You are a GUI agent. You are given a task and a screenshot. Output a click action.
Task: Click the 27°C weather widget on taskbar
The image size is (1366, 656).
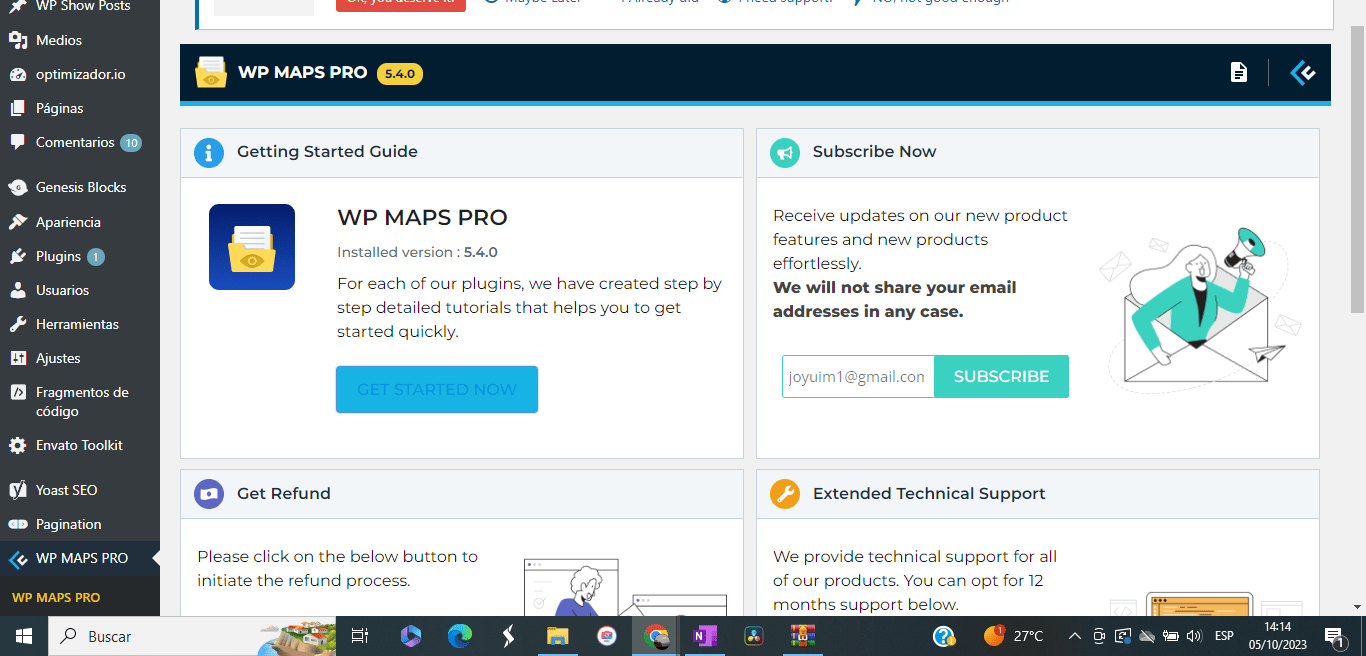pos(1013,636)
